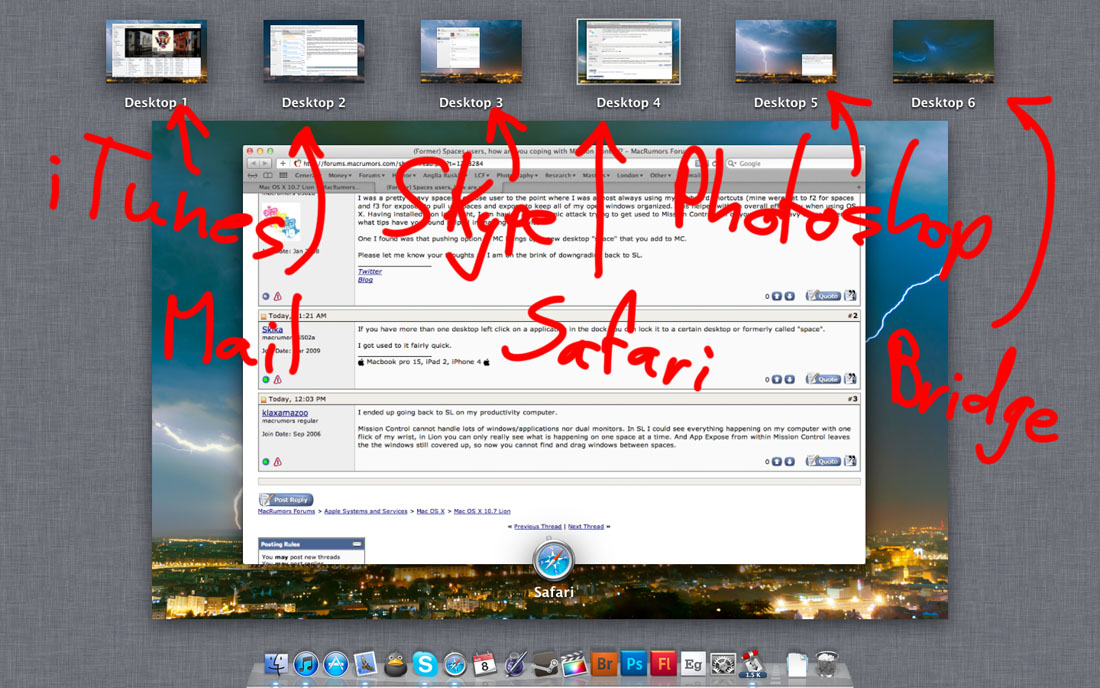Click Quote button on klaxamazoo's post
The image size is (1100, 688).
point(823,461)
